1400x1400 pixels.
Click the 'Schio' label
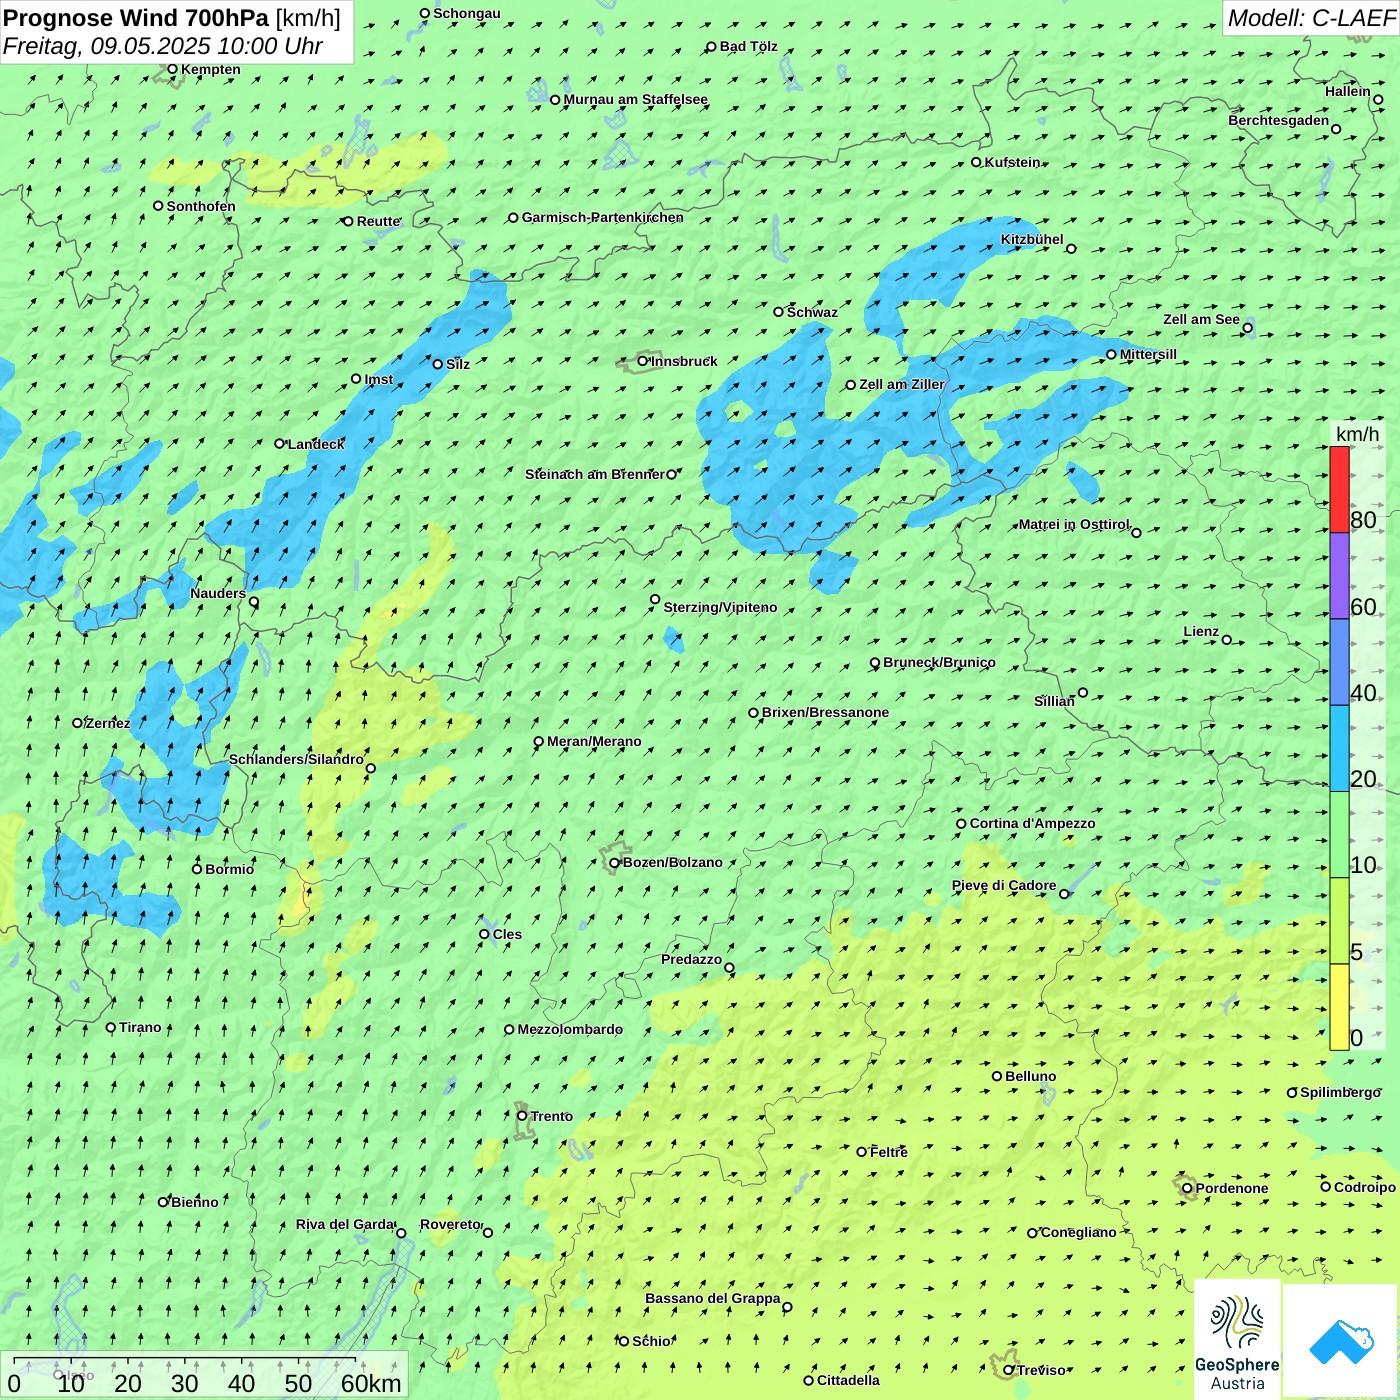[x=651, y=1341]
